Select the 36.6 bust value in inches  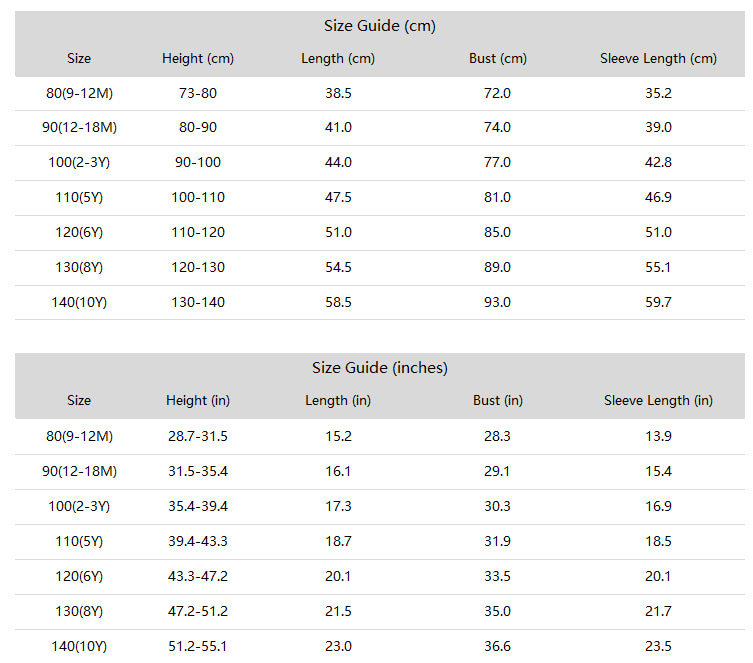(x=497, y=646)
